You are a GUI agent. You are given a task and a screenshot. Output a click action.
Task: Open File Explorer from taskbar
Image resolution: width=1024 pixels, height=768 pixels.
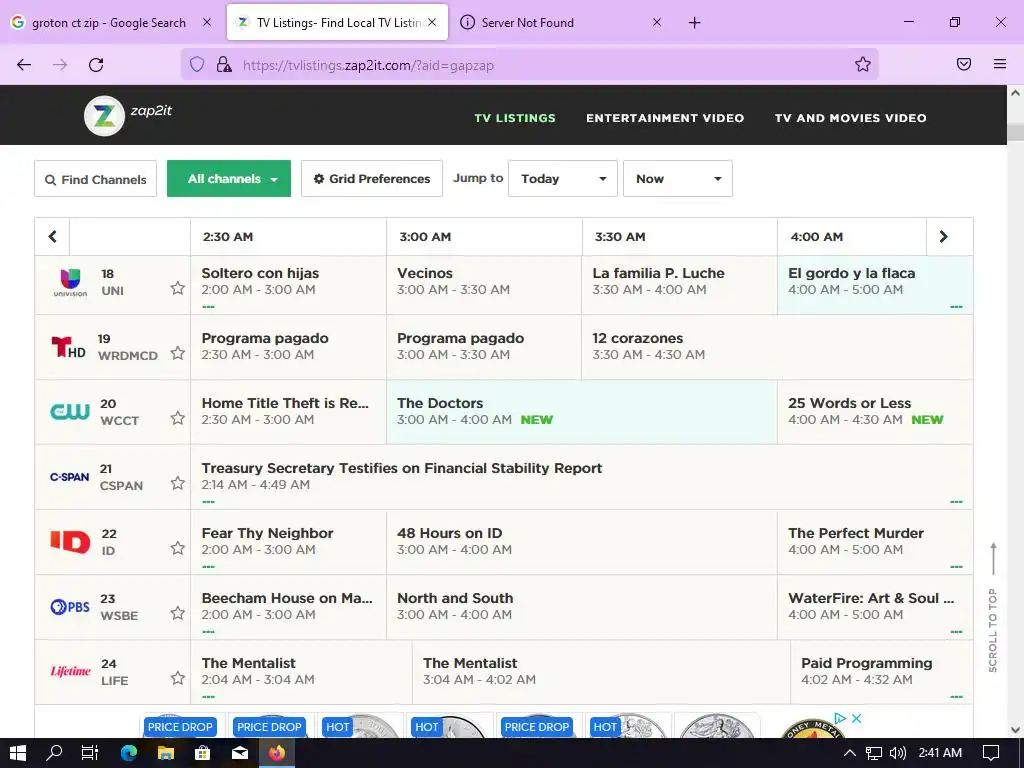tap(166, 753)
